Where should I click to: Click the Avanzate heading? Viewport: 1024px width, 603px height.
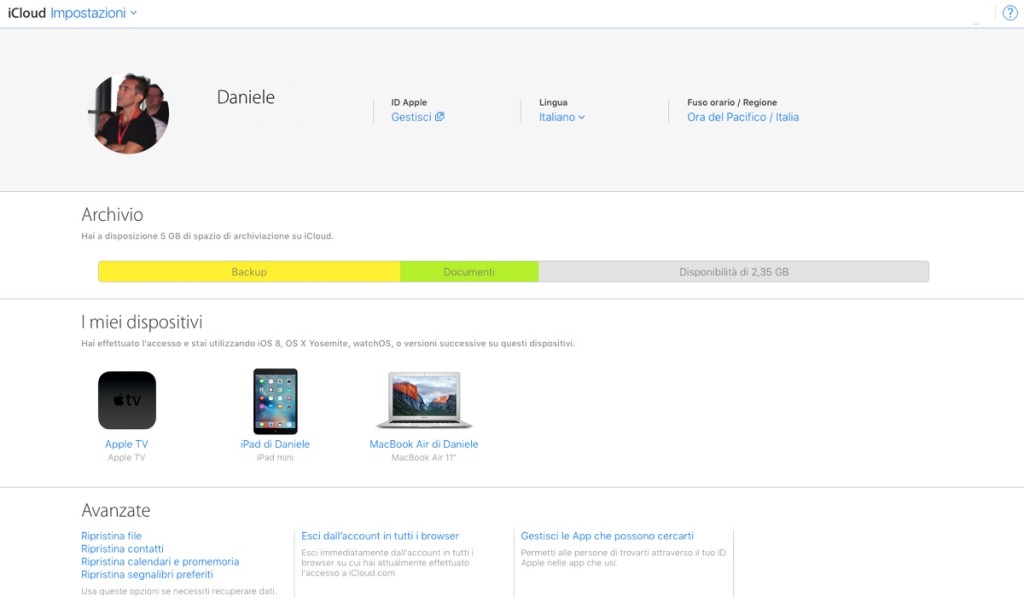click(x=116, y=510)
